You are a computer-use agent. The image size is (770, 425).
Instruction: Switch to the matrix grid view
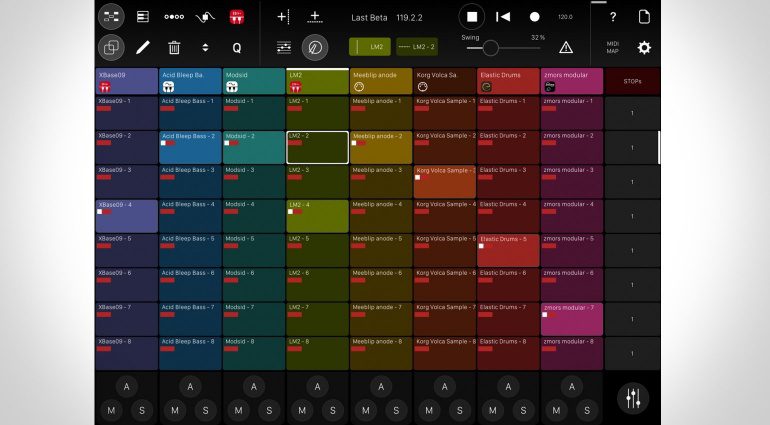pyautogui.click(x=111, y=17)
